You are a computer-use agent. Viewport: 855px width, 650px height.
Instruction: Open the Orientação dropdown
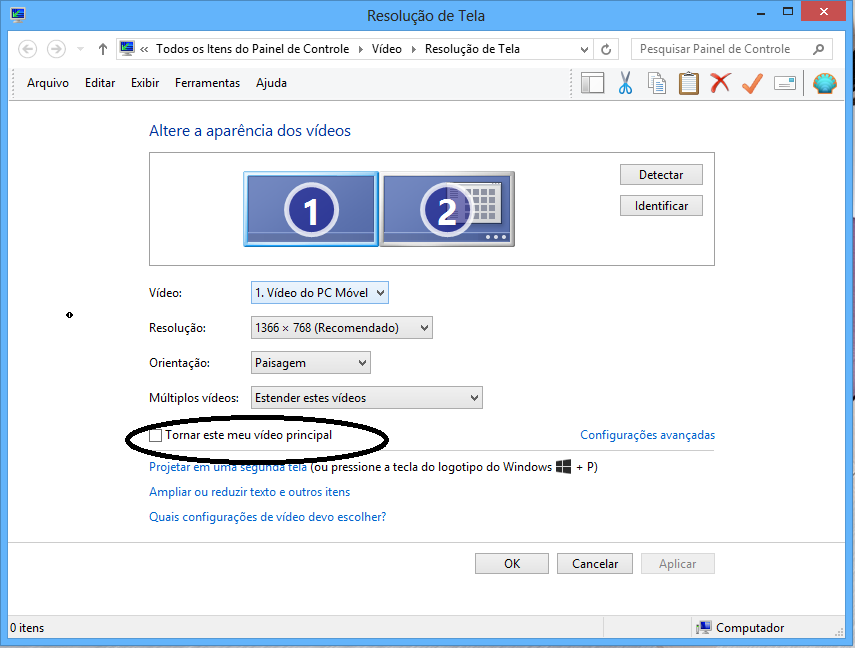point(310,363)
